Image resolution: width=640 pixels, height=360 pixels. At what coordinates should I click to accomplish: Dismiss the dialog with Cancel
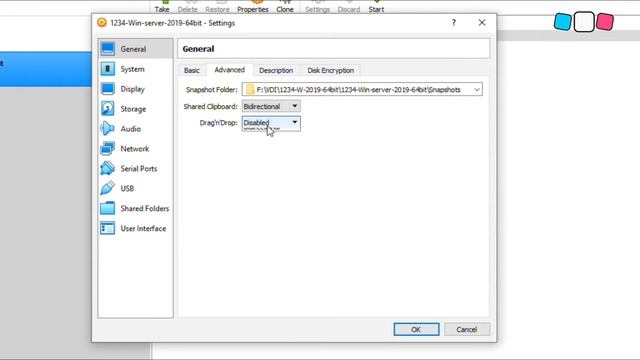click(467, 329)
